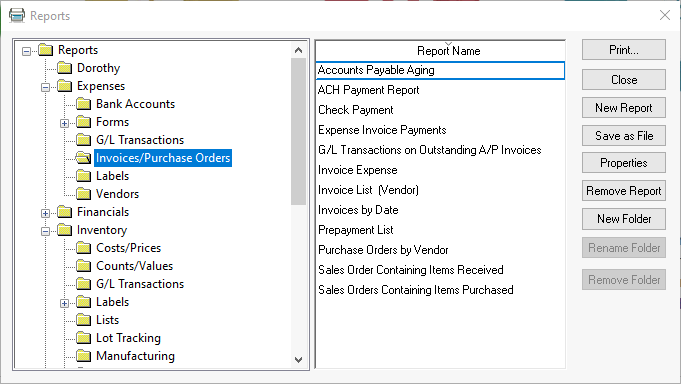Click the Reports printer icon in title bar

click(17, 16)
